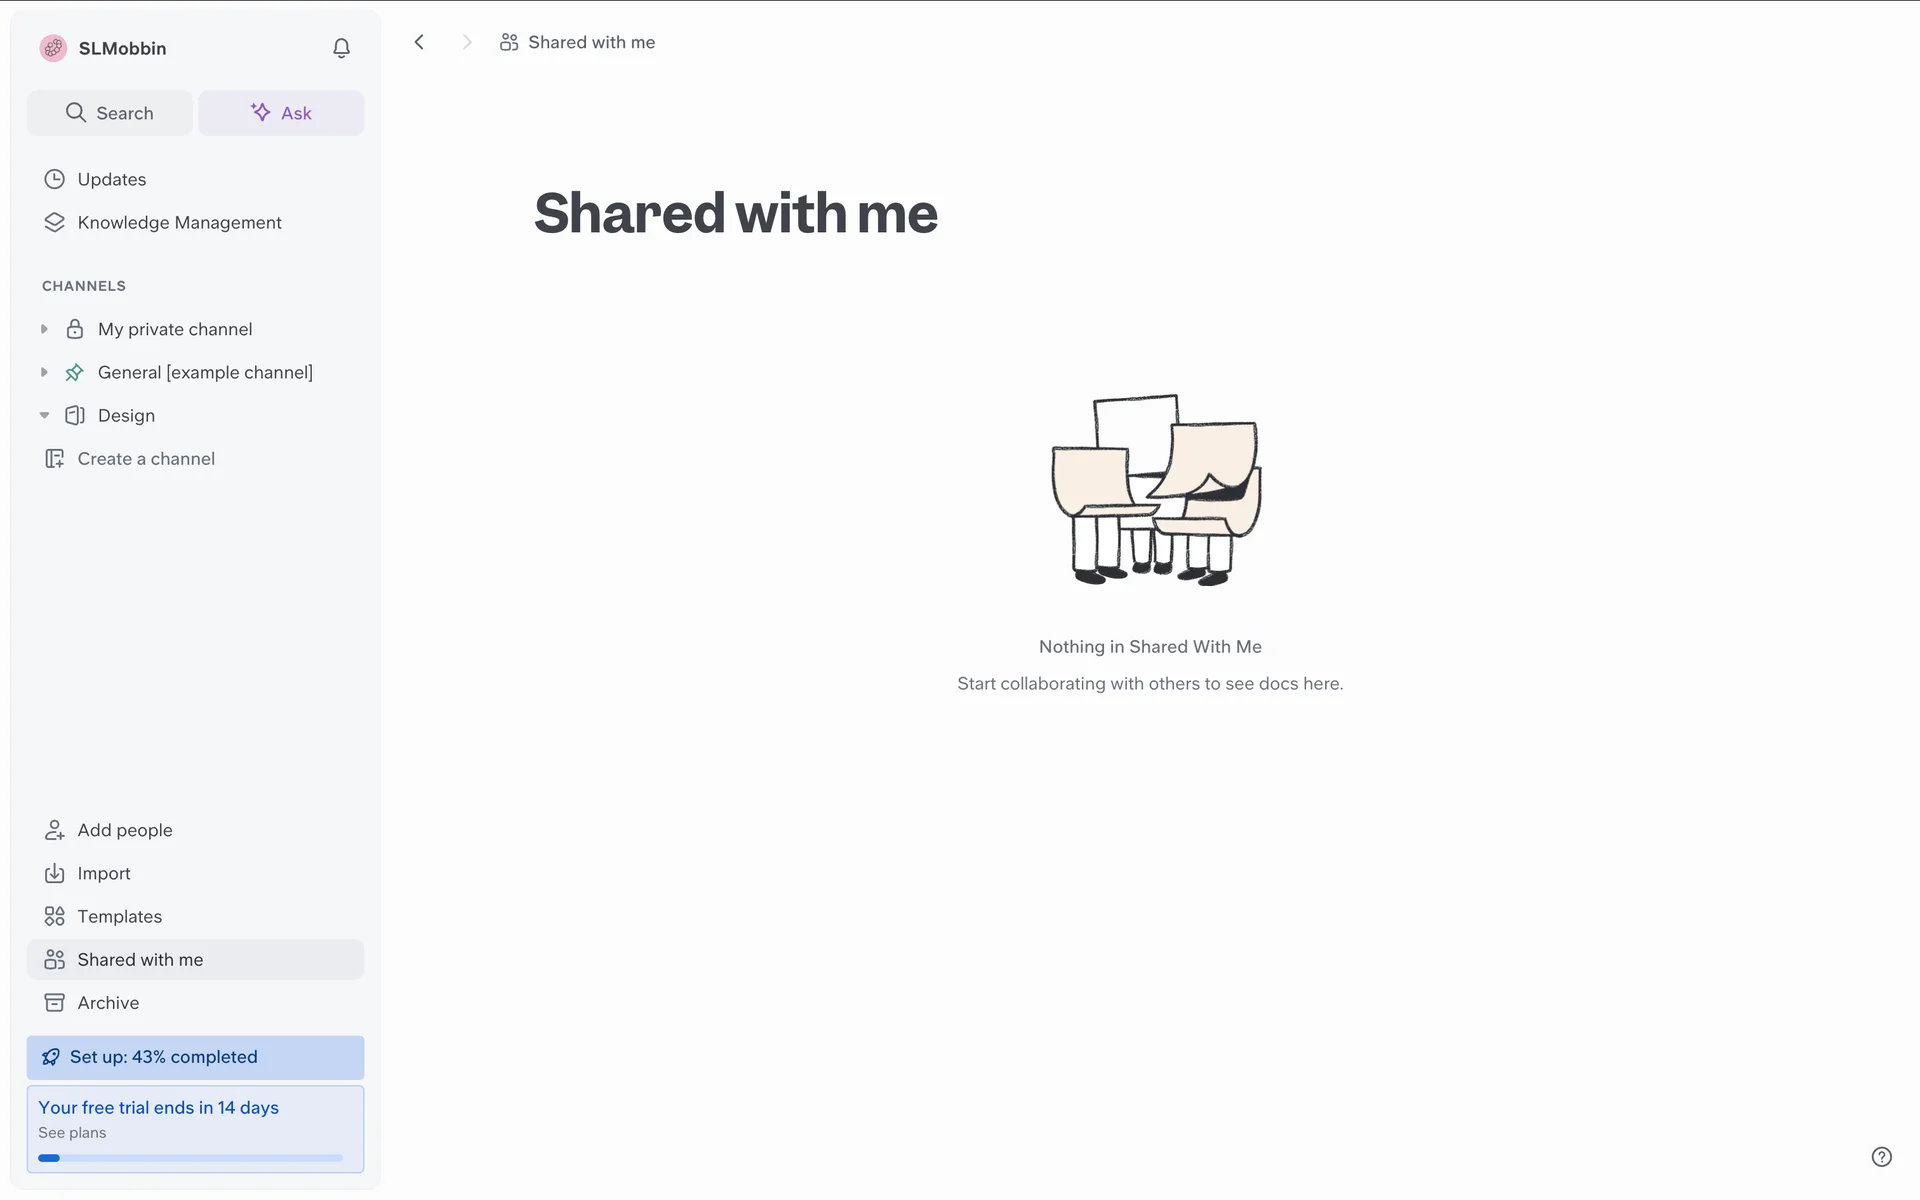
Task: Open the notifications bell
Action: (341, 48)
